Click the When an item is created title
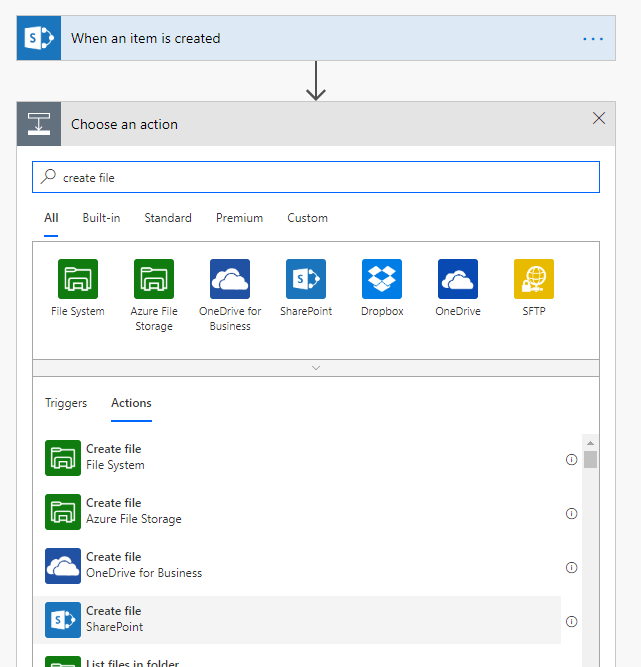Screen dimensions: 641x667 pyautogui.click(x=145, y=38)
